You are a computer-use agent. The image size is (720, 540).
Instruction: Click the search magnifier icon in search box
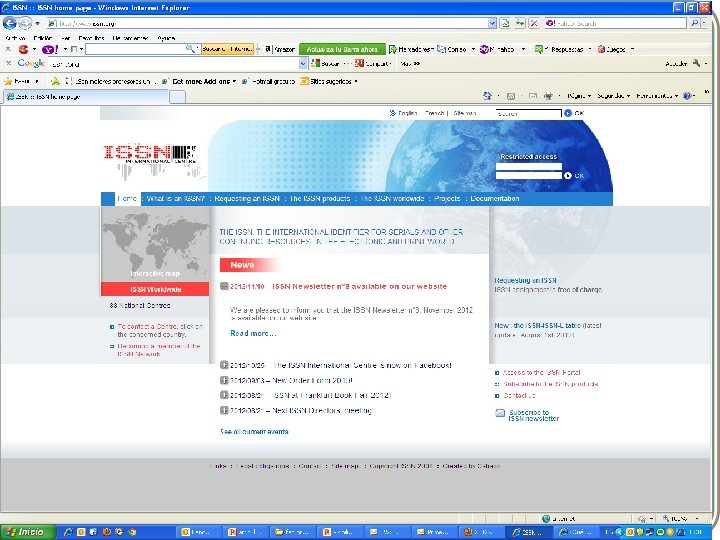[x=695, y=23]
